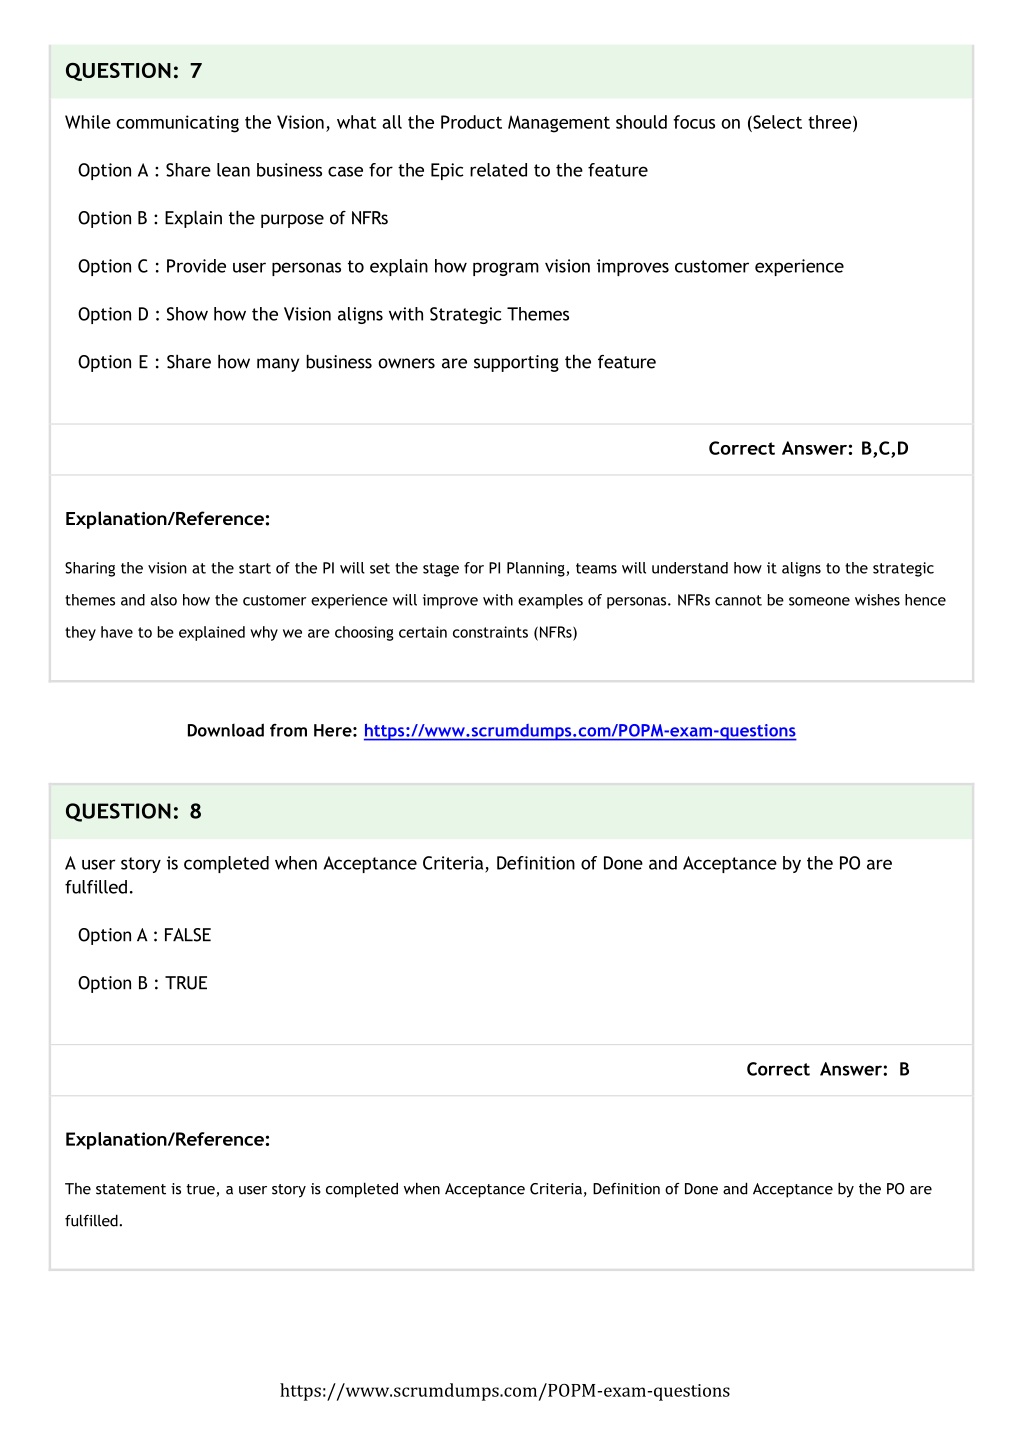Select Option B explaining purpose of NFRs
The height and width of the screenshot is (1447, 1024).
[x=233, y=219]
